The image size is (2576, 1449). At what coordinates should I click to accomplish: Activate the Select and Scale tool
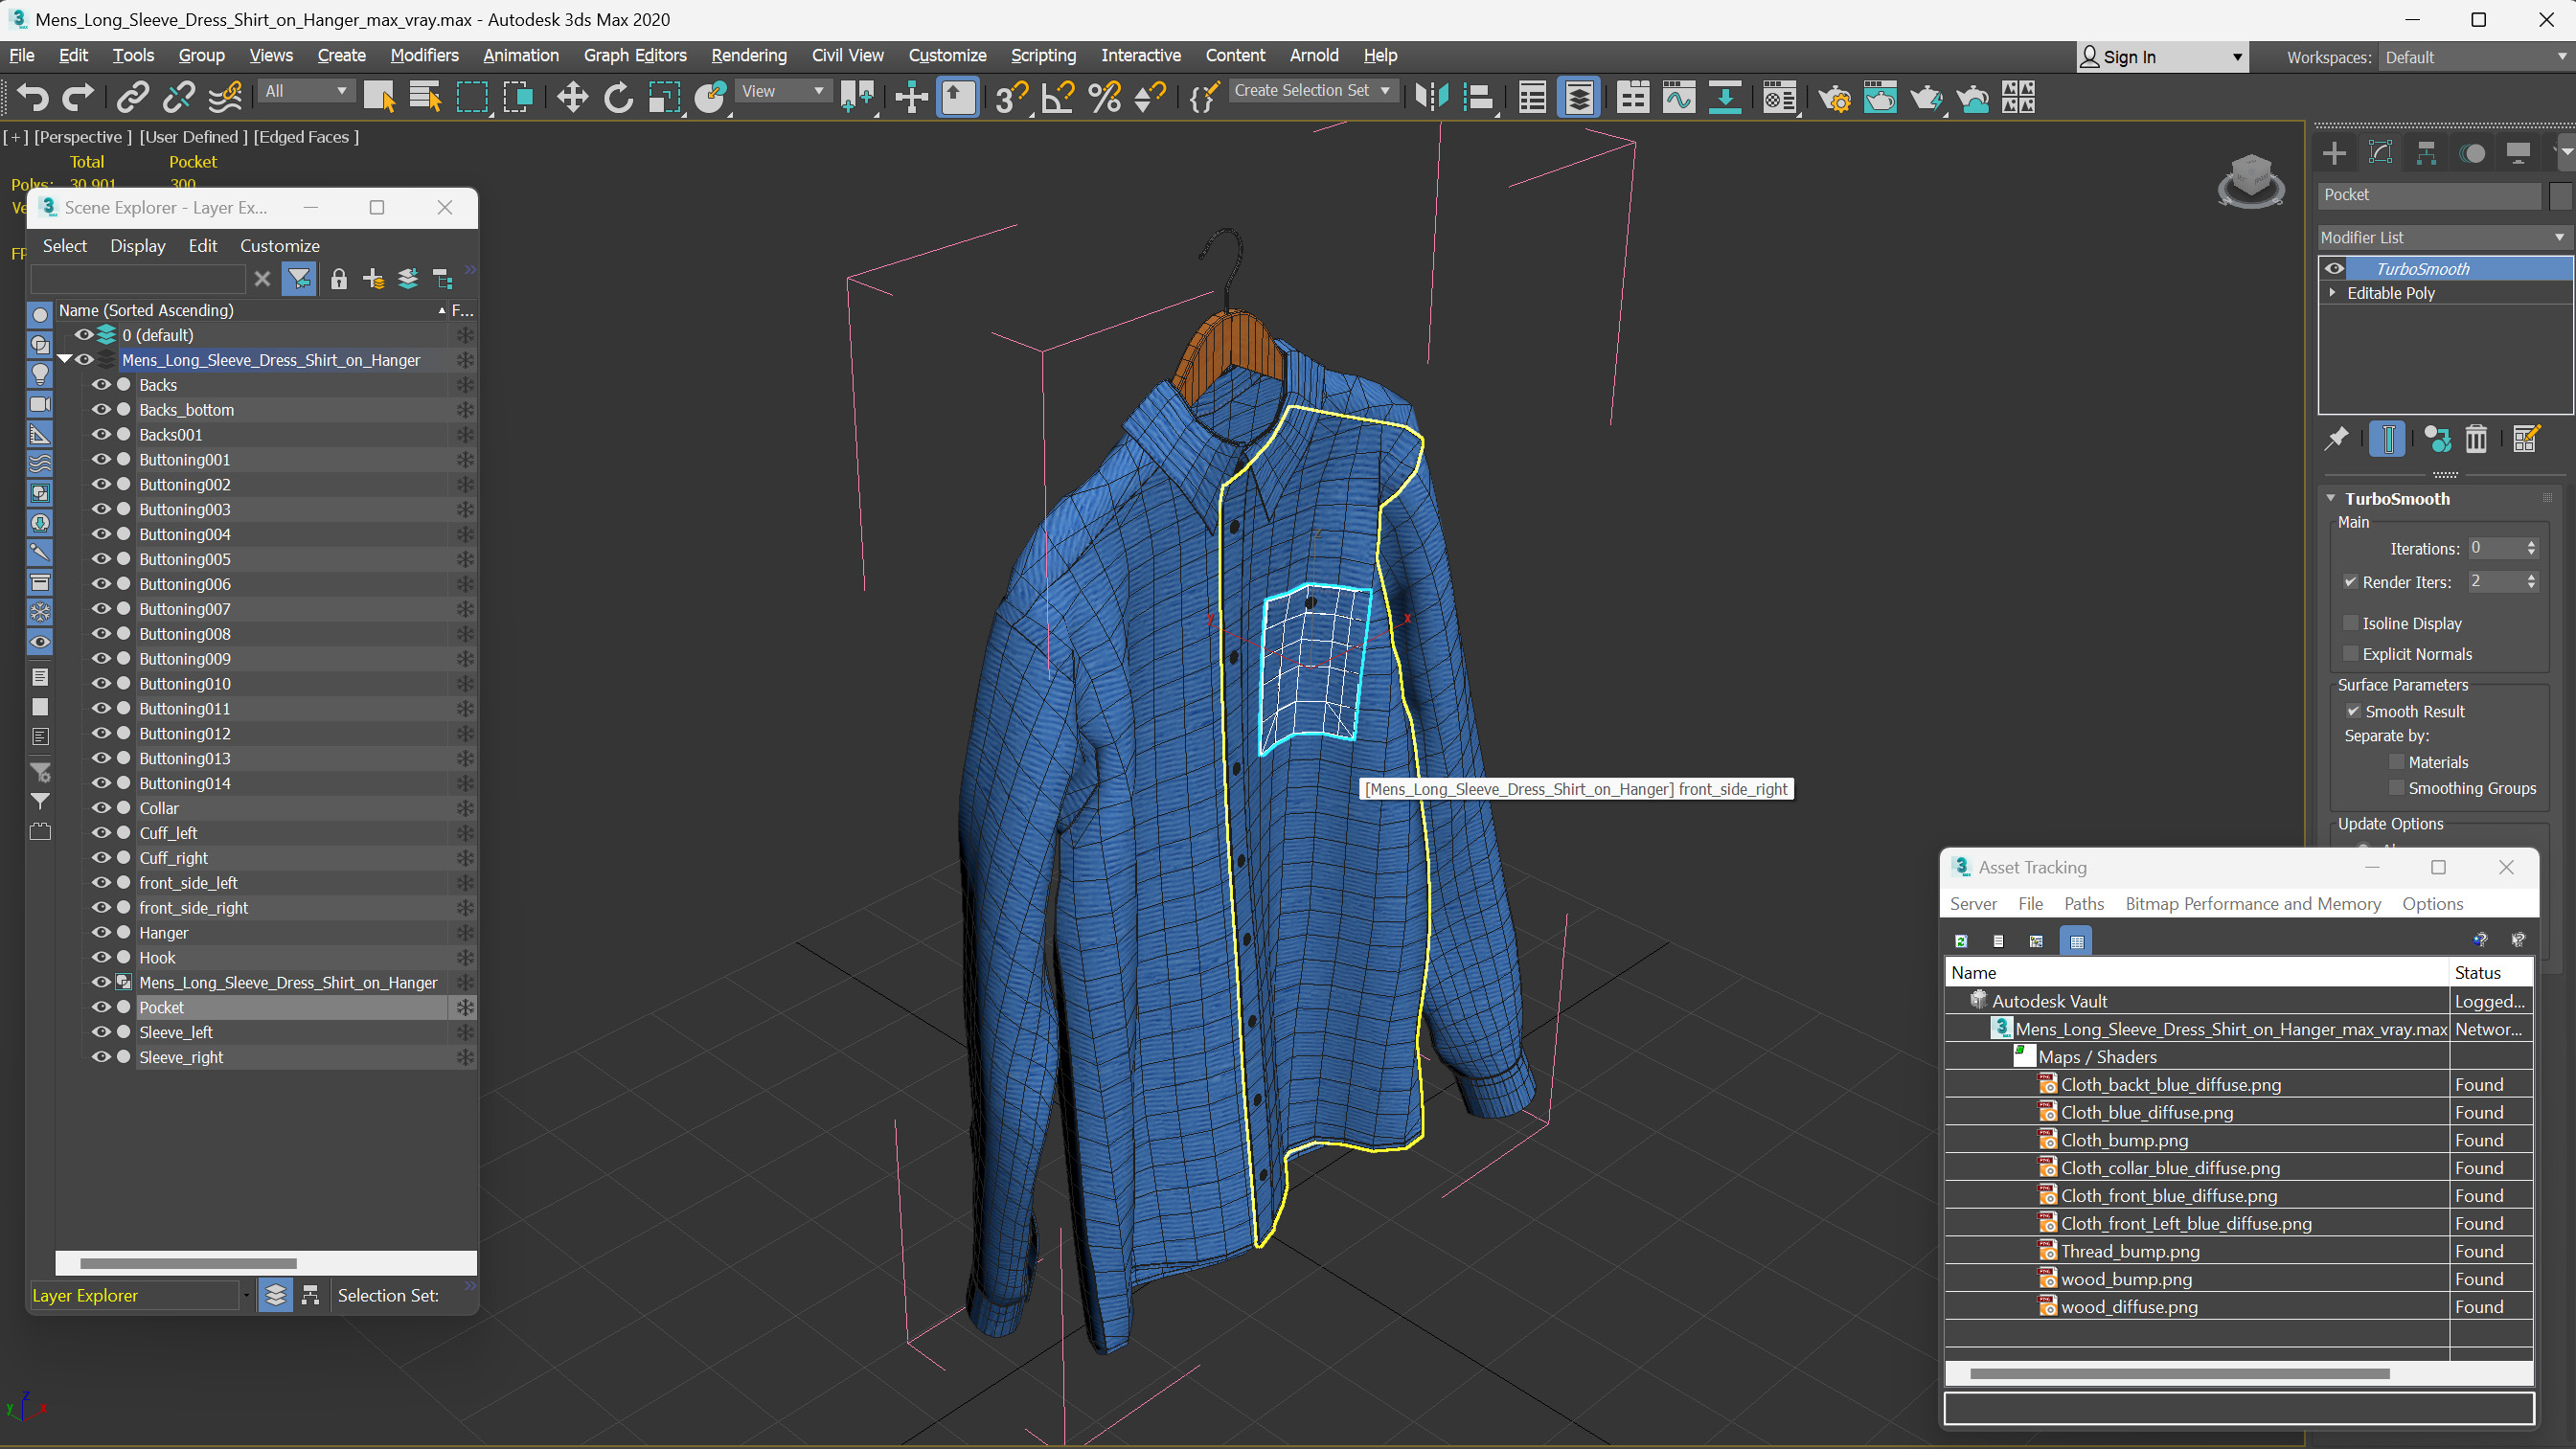[x=664, y=97]
